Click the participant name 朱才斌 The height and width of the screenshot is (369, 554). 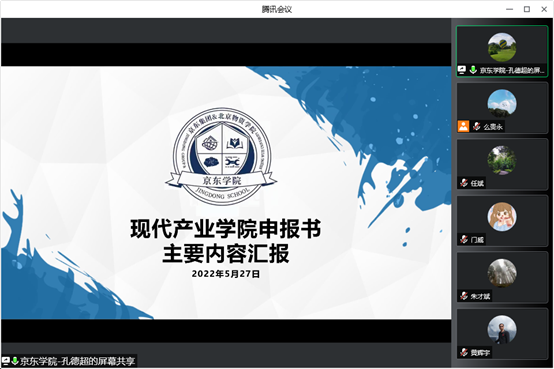coord(480,296)
